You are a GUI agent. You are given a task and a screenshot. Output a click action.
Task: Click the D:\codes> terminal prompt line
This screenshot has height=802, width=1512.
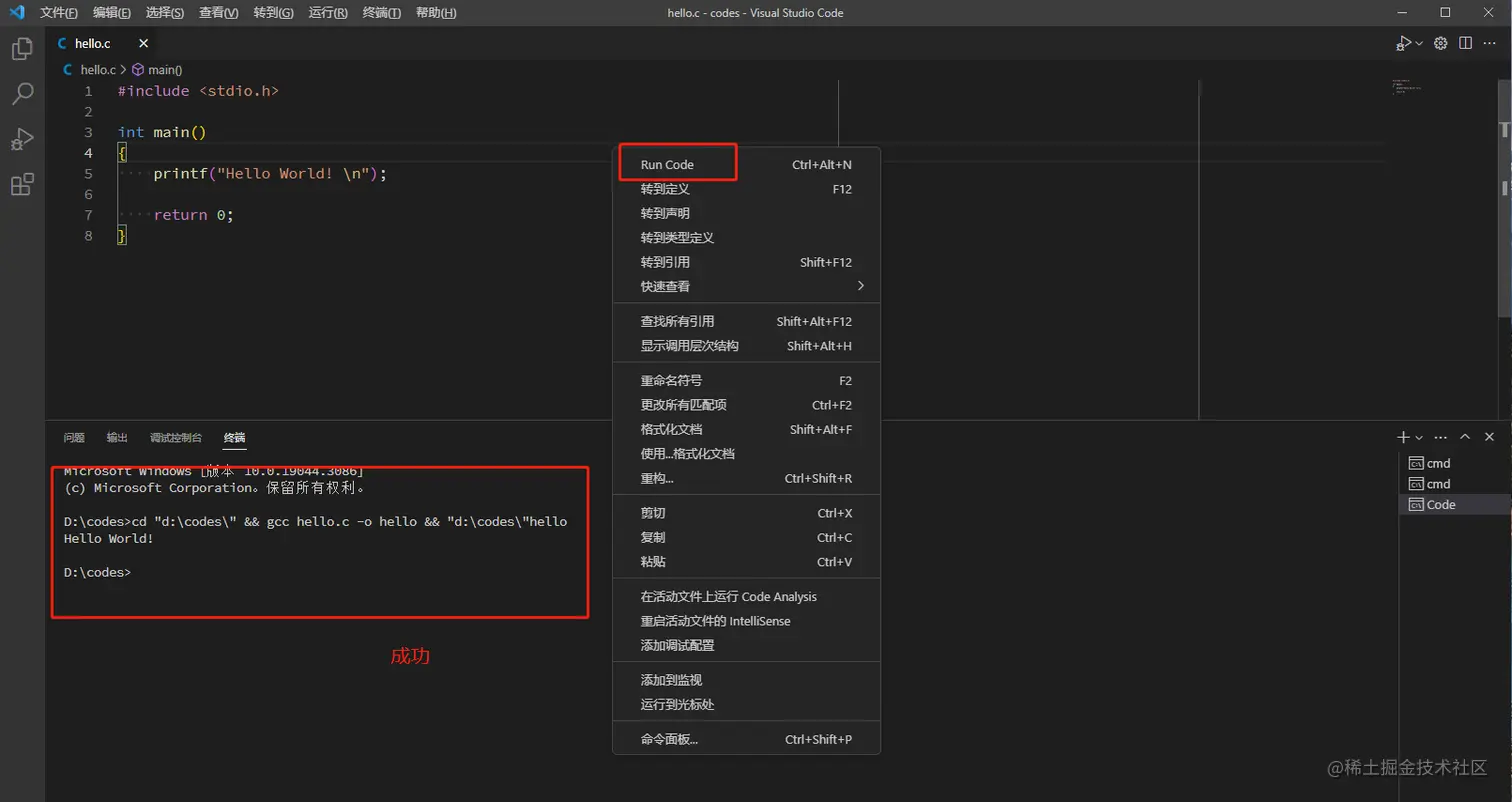tap(97, 572)
